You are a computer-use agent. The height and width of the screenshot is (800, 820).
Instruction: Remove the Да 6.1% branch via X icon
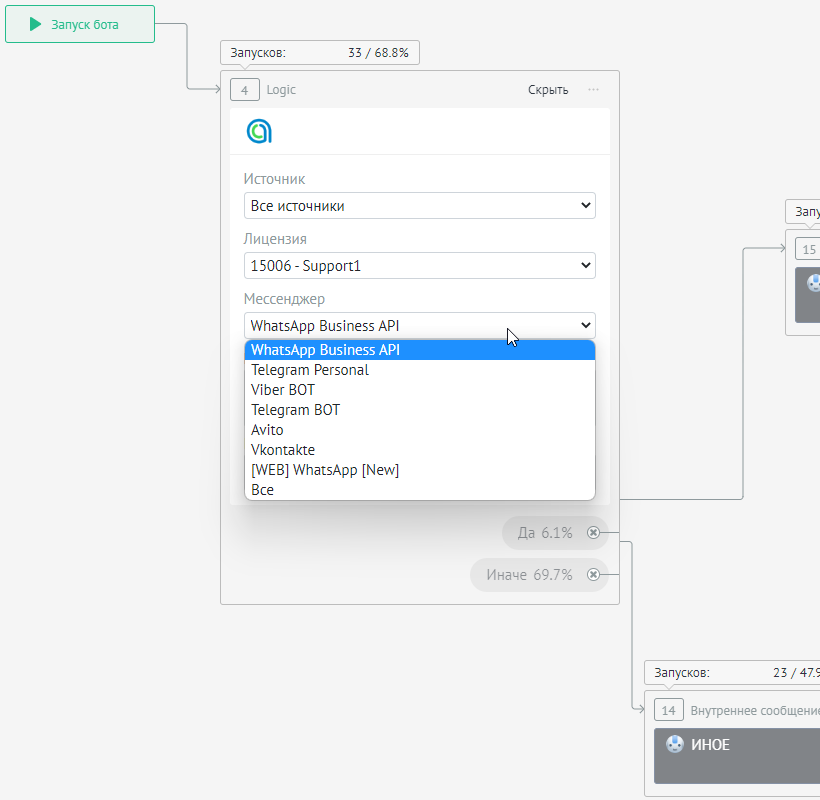pos(593,533)
